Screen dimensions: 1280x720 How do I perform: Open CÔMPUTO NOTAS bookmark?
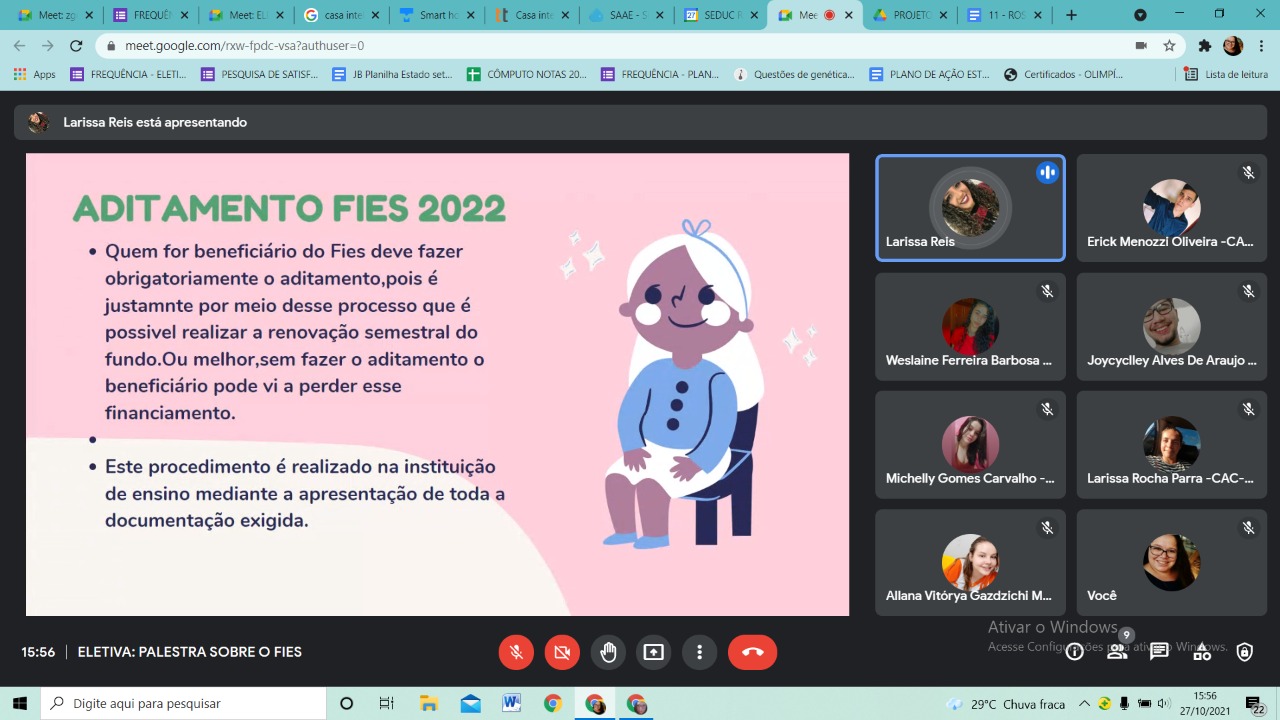pyautogui.click(x=527, y=74)
